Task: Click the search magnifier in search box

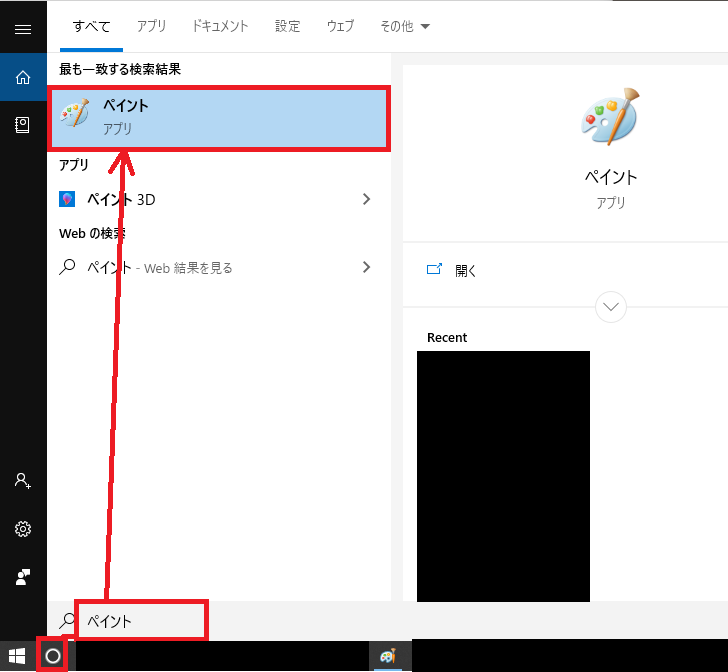Action: click(67, 620)
